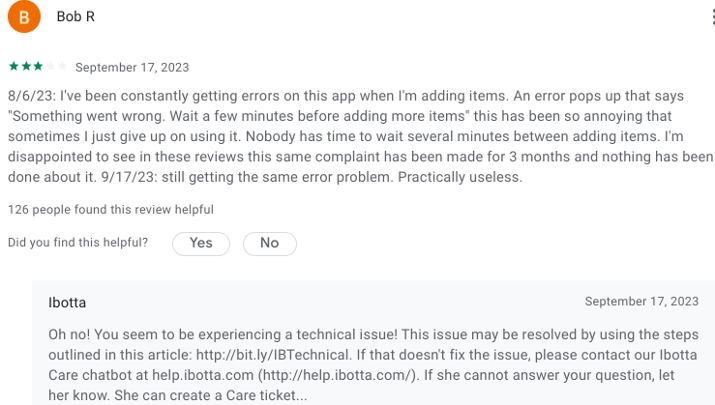Image resolution: width=715 pixels, height=405 pixels.
Task: Click the Ibotta developer name in reply
Action: pos(67,303)
